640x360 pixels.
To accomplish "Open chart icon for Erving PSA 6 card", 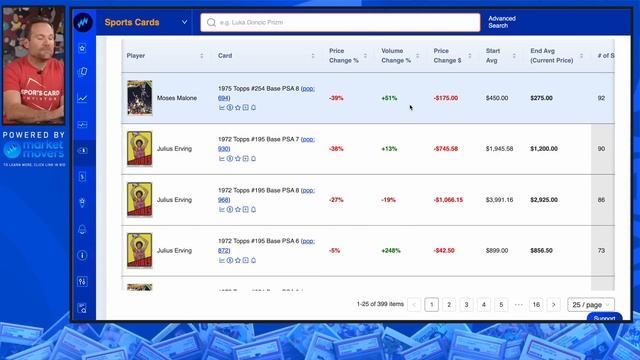I will coord(222,260).
